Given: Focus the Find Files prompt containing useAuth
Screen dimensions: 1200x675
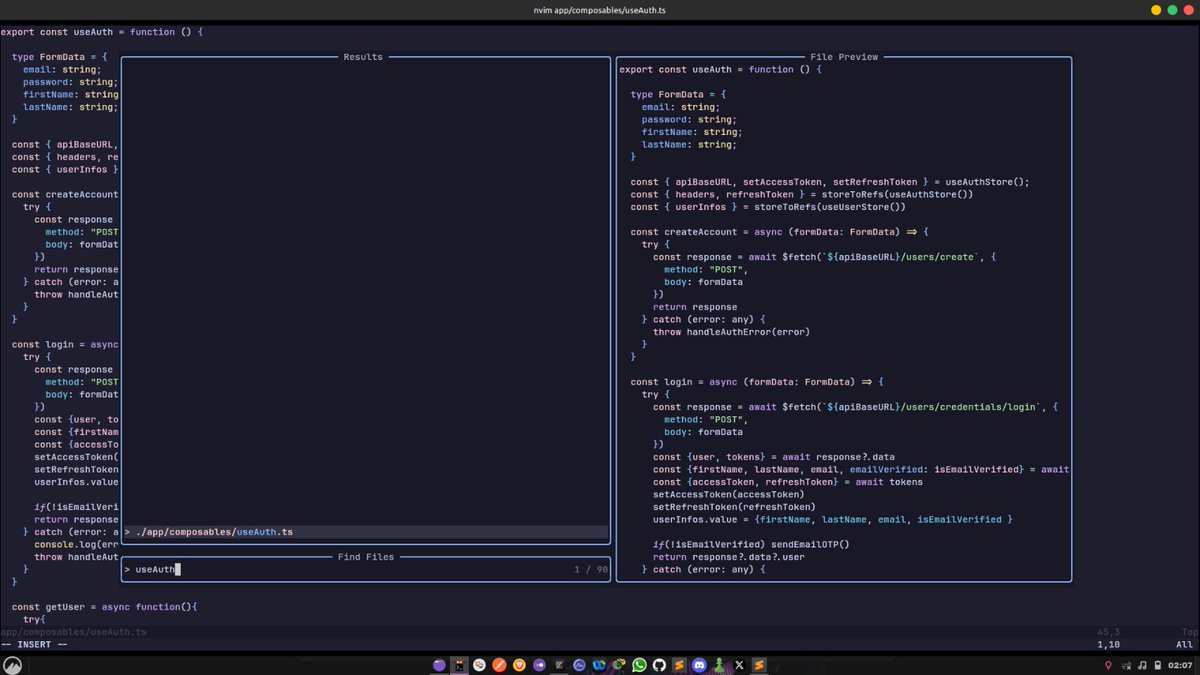Looking at the screenshot, I should [366, 569].
